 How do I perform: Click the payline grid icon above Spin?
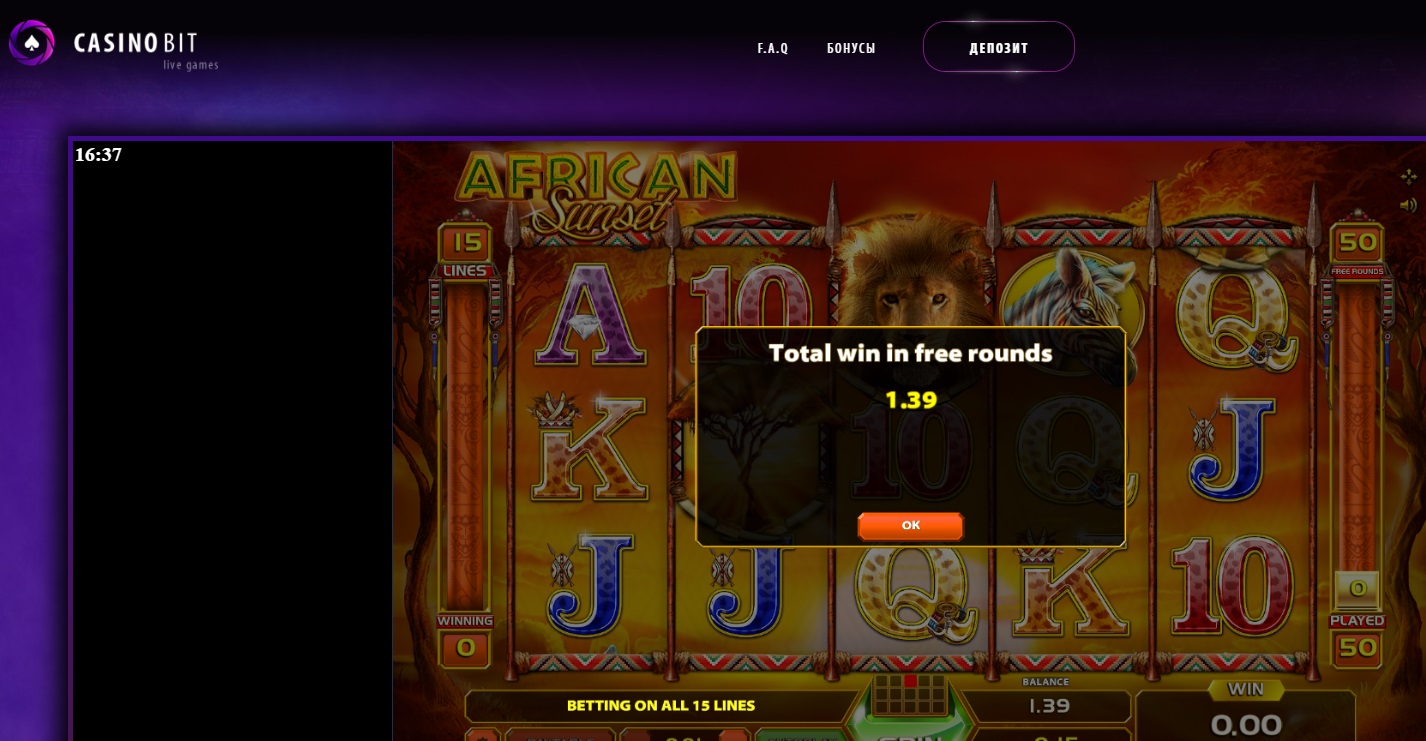[x=910, y=694]
